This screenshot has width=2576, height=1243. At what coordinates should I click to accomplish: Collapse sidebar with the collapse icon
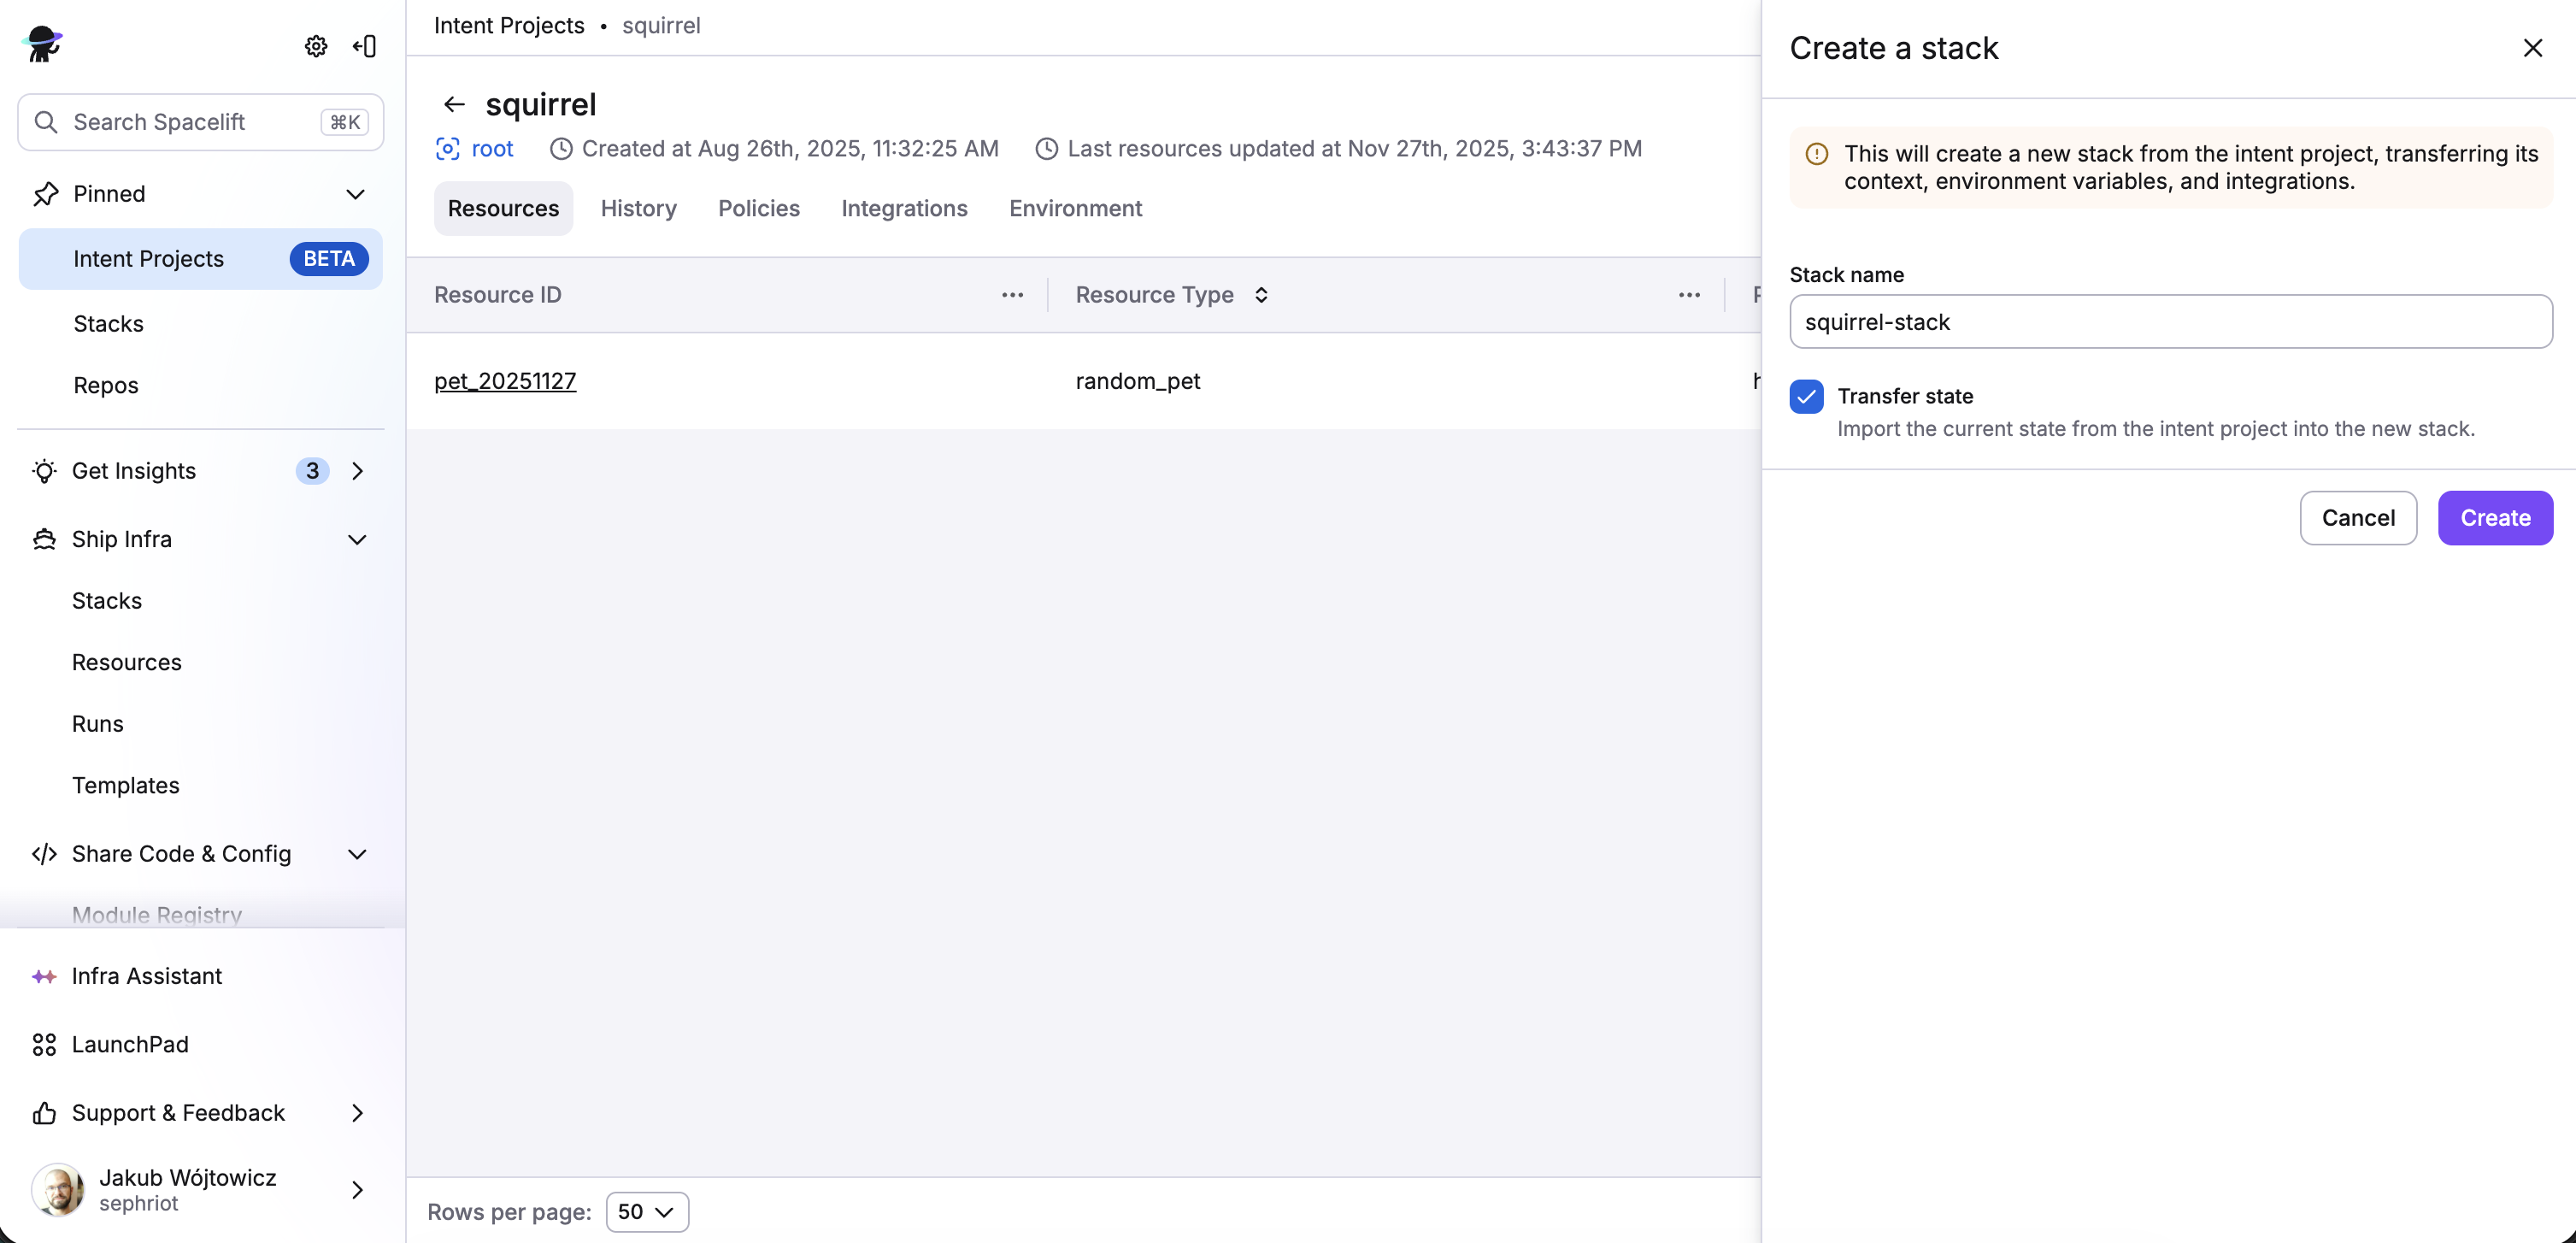click(x=365, y=46)
